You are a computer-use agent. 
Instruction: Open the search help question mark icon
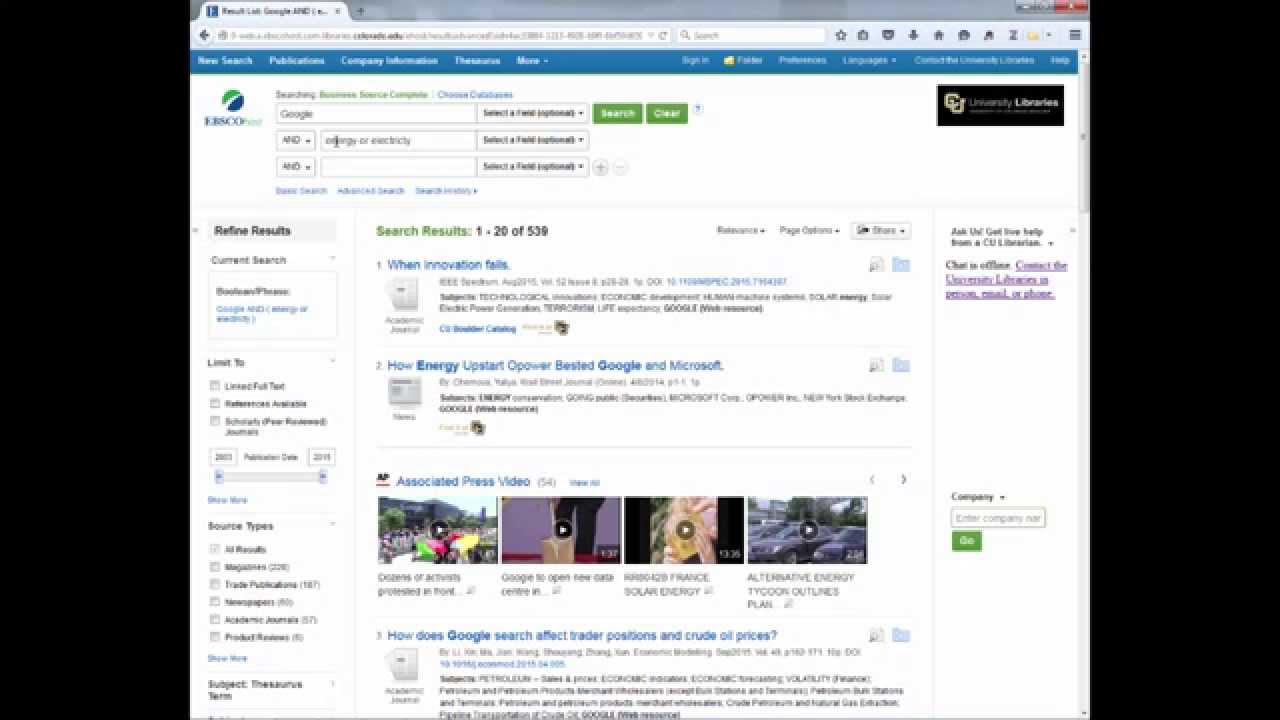pyautogui.click(x=698, y=109)
